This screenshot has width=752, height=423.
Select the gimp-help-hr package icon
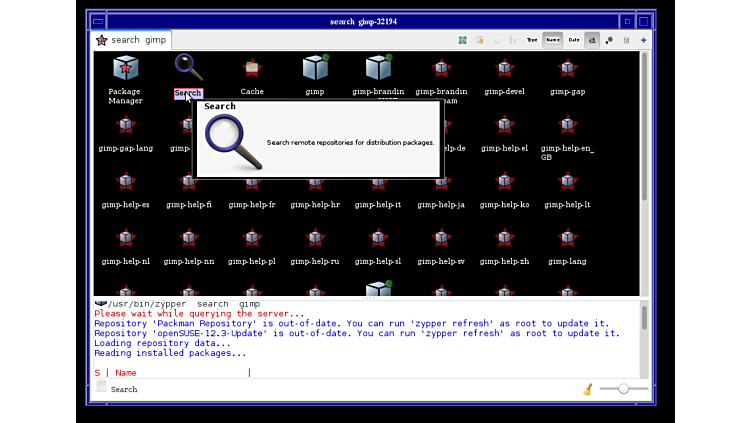point(315,187)
